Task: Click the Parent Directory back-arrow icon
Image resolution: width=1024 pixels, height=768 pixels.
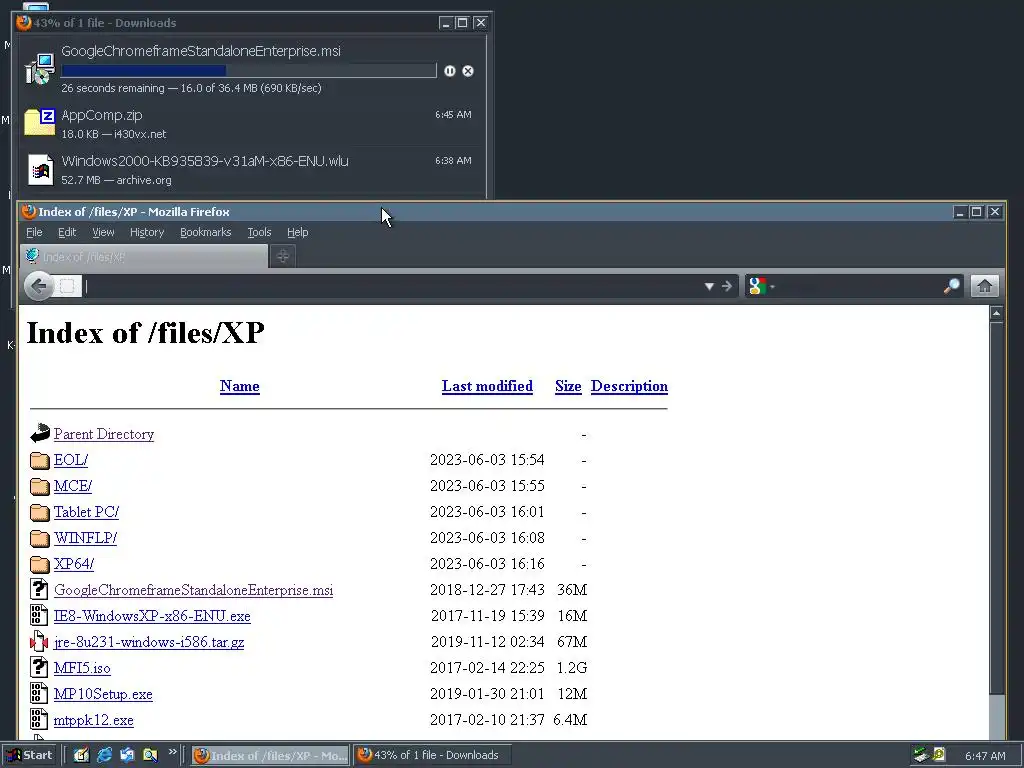Action: (40, 433)
